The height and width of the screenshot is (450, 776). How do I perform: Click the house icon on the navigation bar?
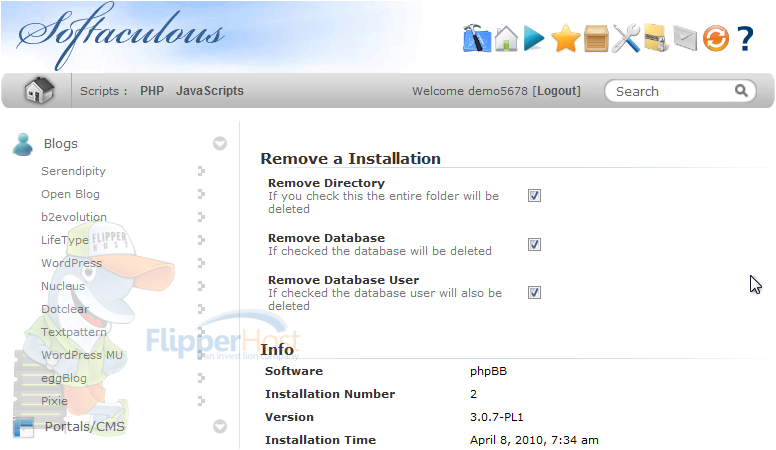[x=39, y=91]
